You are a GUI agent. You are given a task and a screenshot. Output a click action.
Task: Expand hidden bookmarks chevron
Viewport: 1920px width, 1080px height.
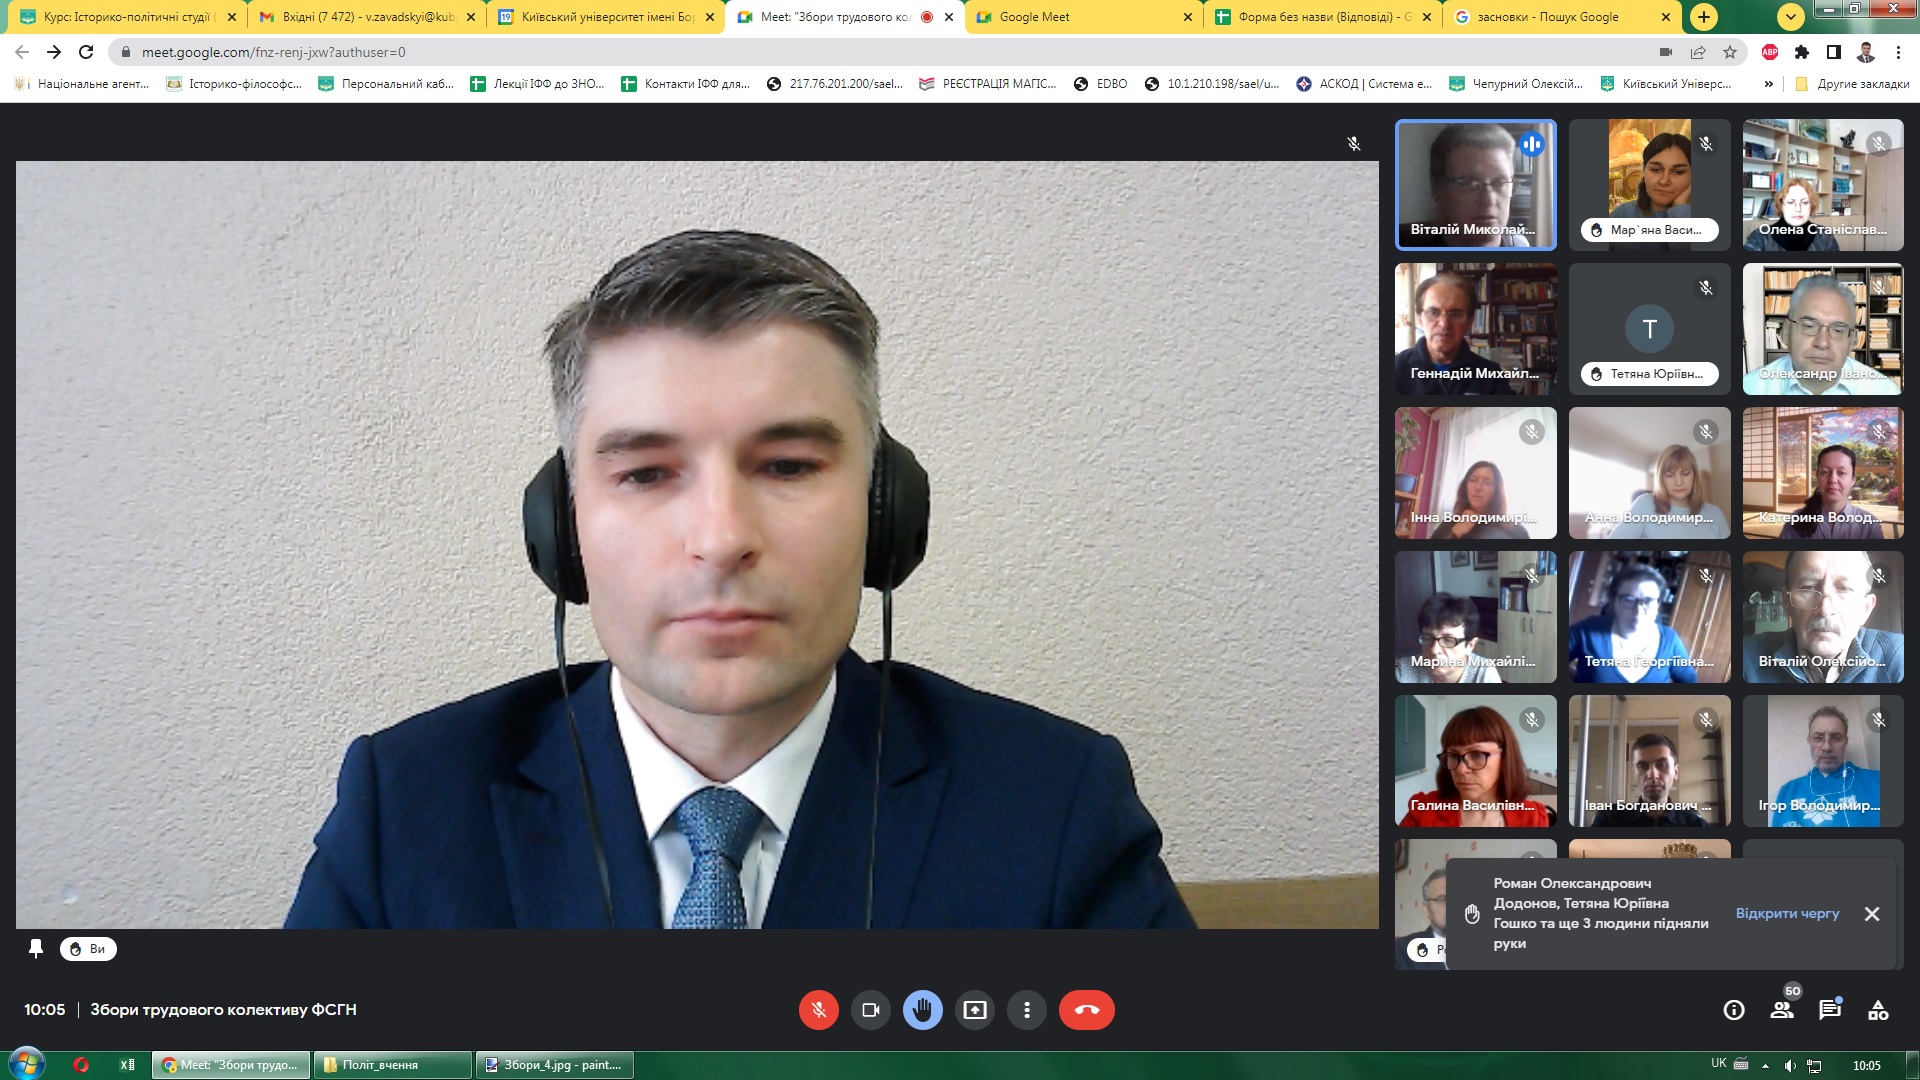1768,84
